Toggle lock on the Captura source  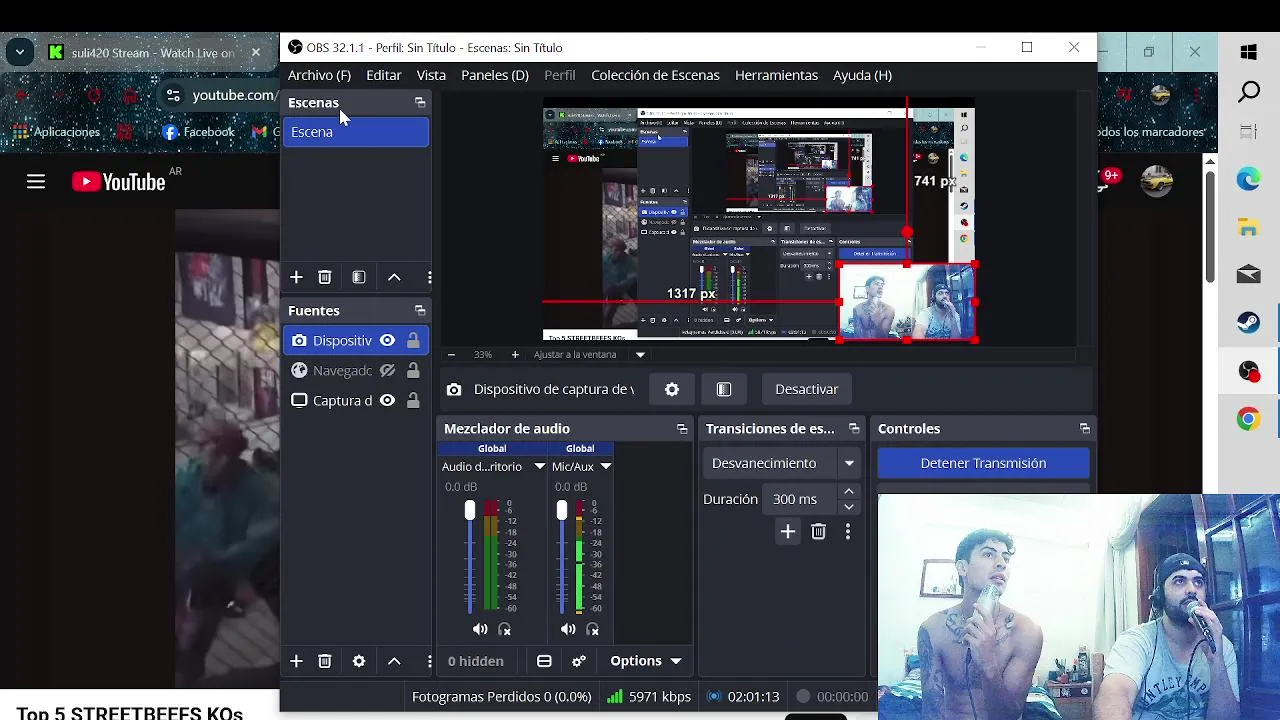[413, 401]
